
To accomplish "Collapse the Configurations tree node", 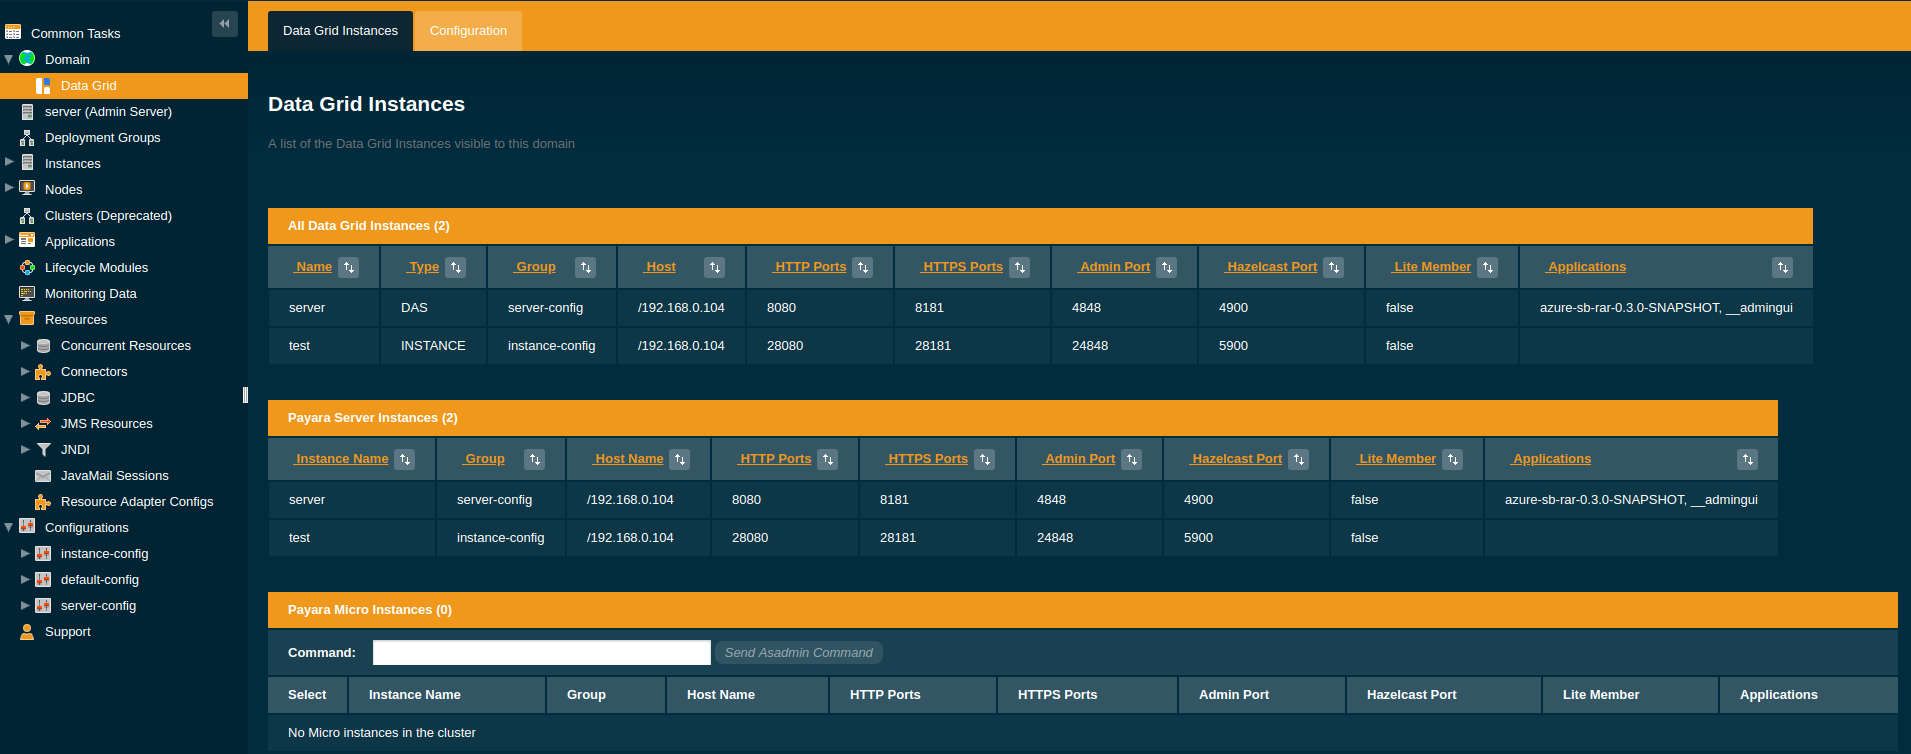I will click(9, 527).
